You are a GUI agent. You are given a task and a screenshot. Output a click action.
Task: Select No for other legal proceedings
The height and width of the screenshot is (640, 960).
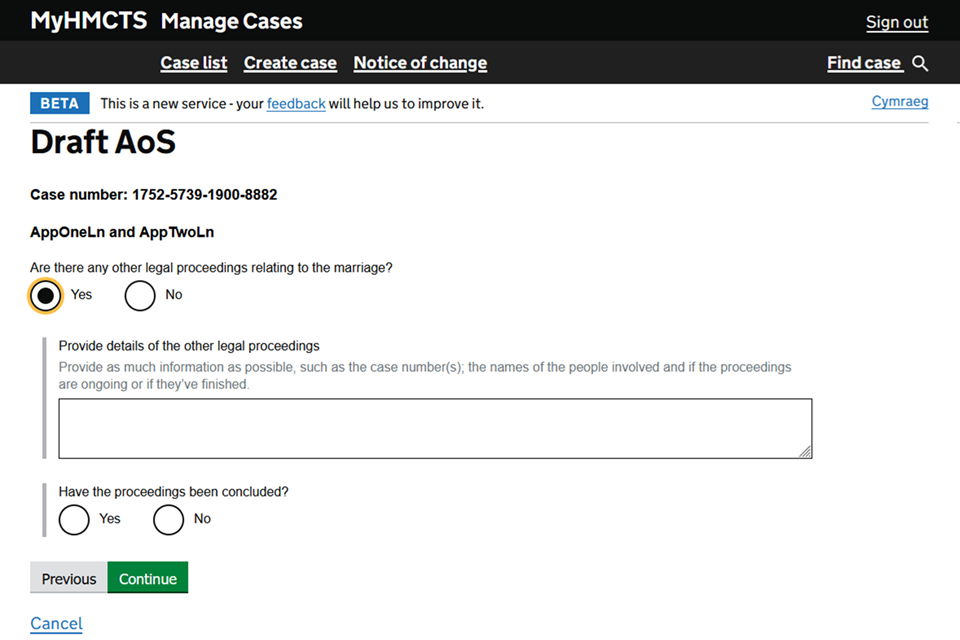(140, 295)
